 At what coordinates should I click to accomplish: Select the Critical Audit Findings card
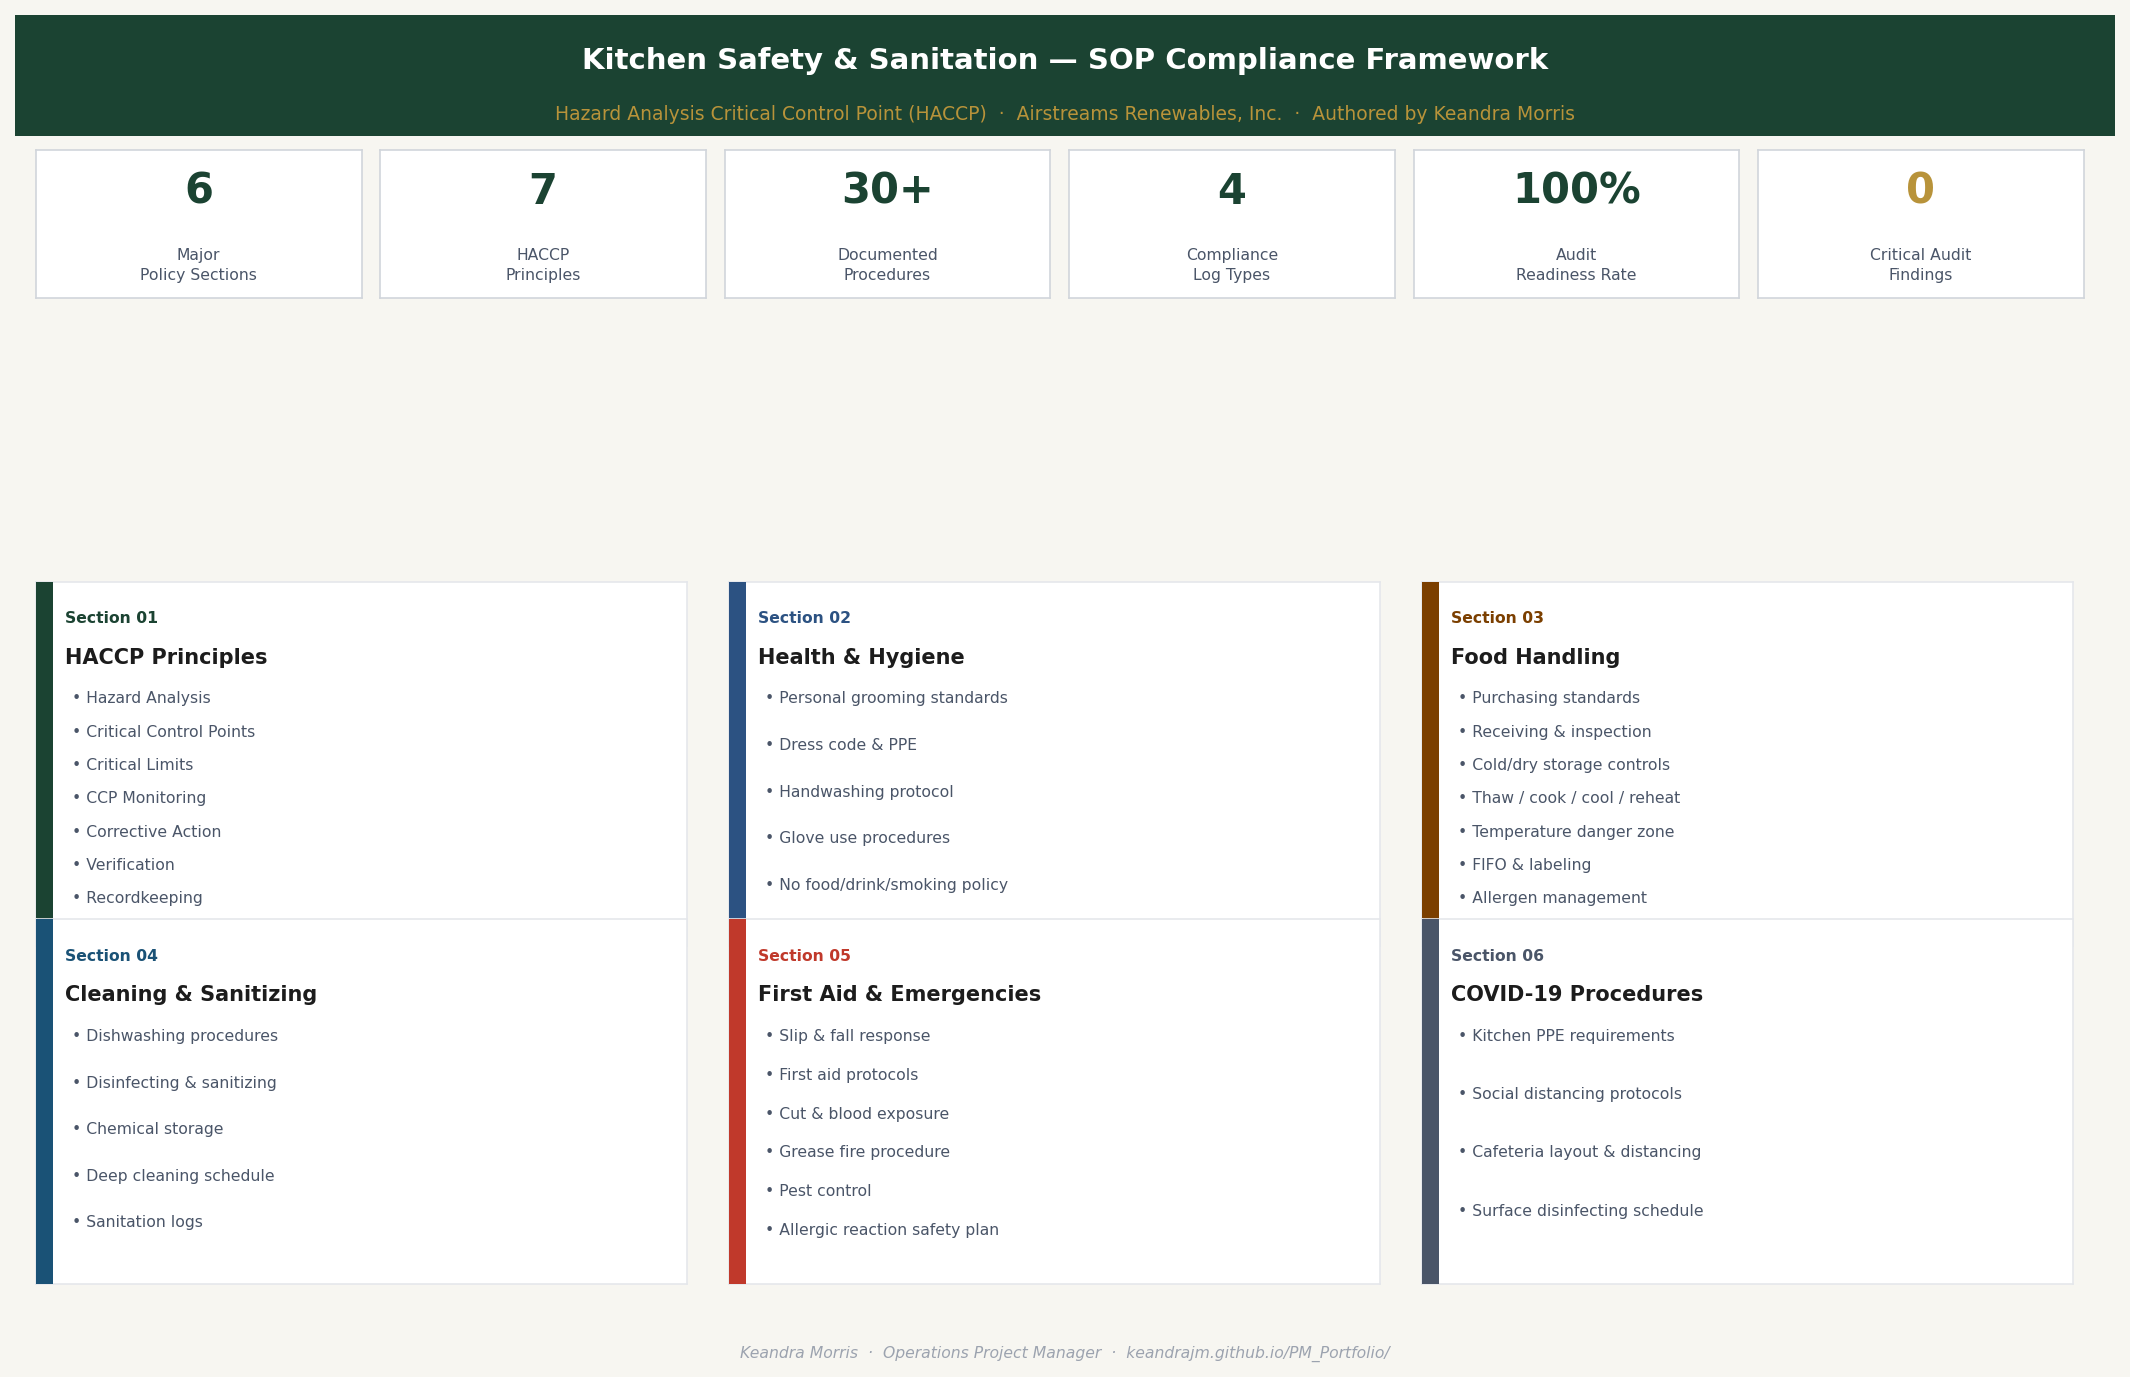pyautogui.click(x=1920, y=222)
